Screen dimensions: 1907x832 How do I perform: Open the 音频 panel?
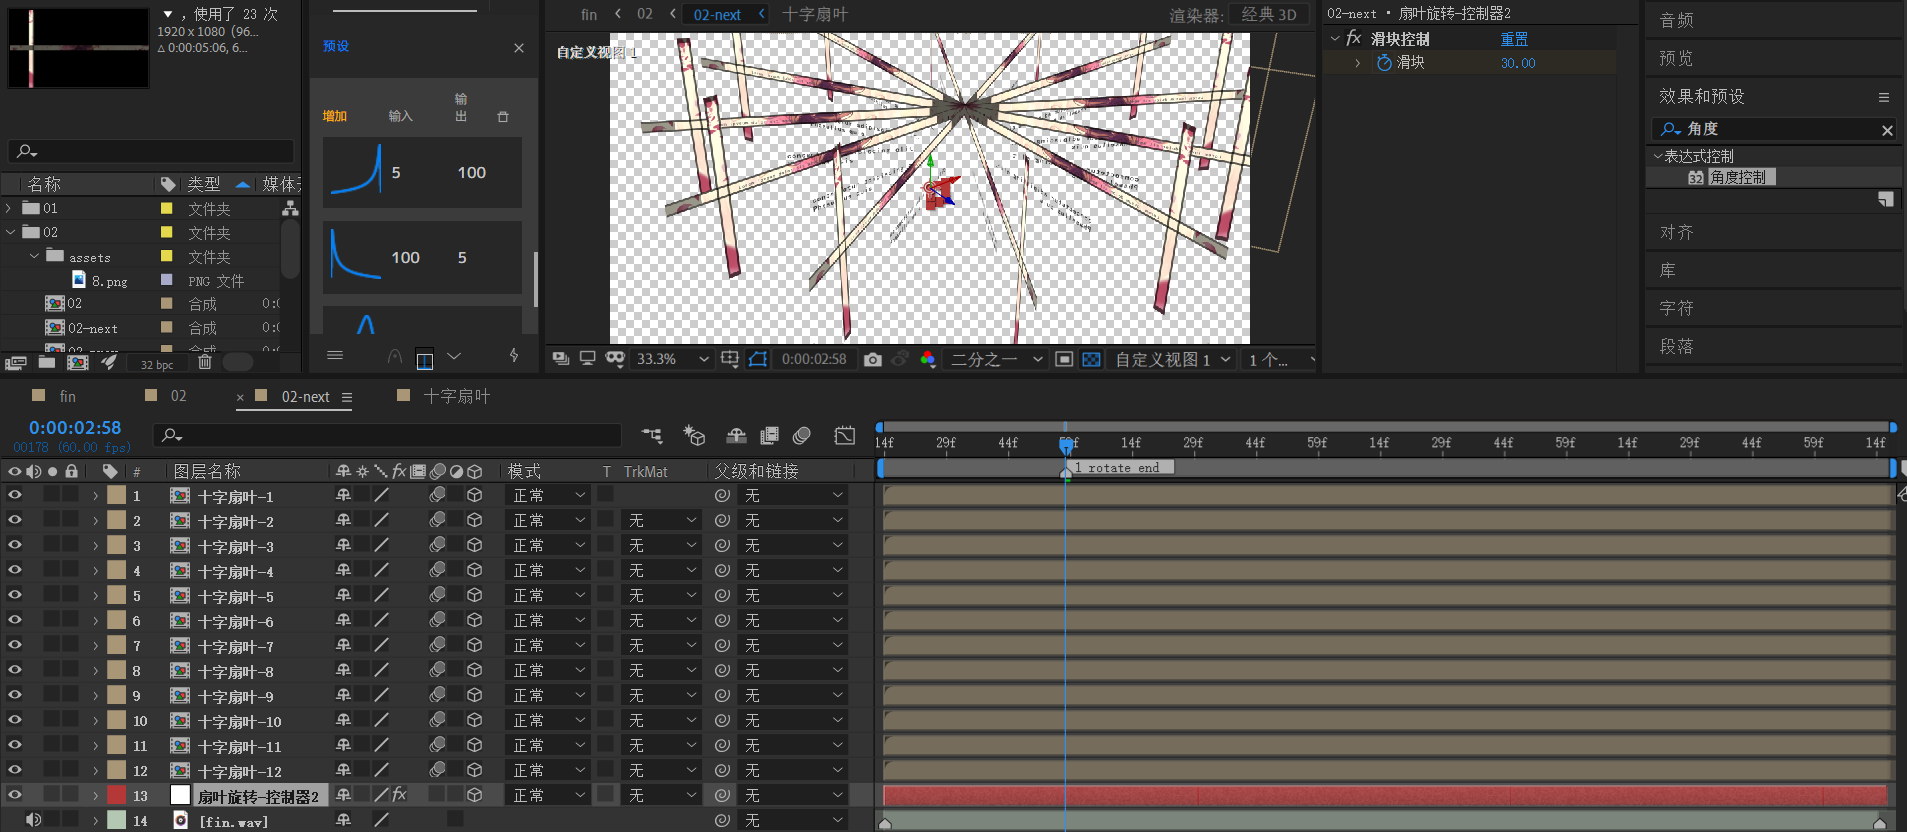tap(1676, 20)
